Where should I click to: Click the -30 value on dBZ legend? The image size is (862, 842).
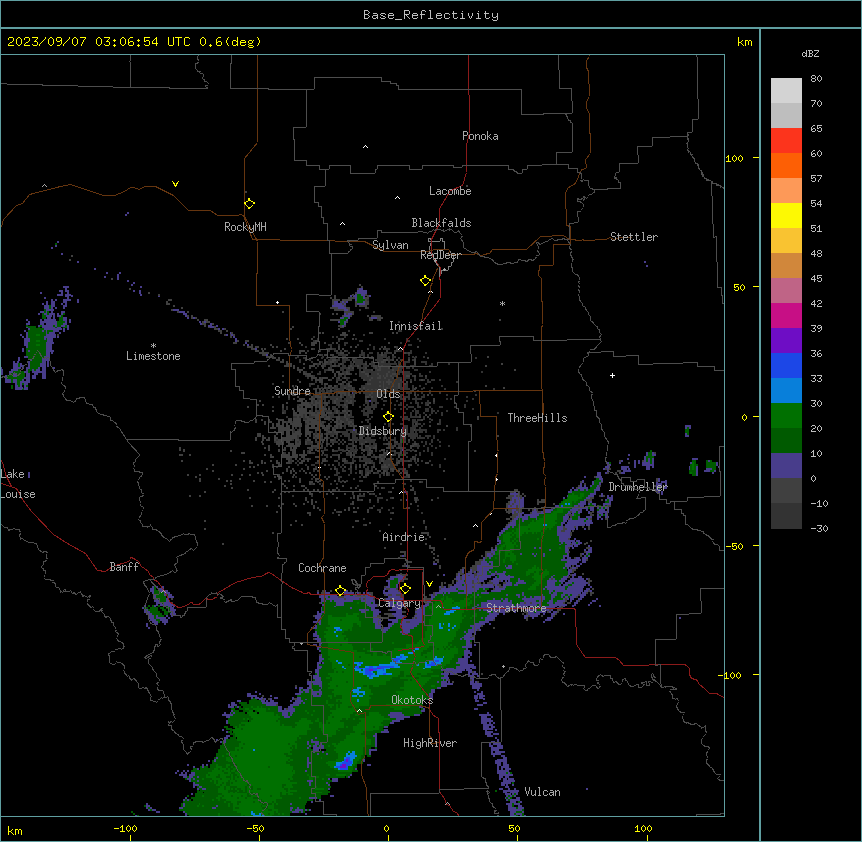coord(819,528)
